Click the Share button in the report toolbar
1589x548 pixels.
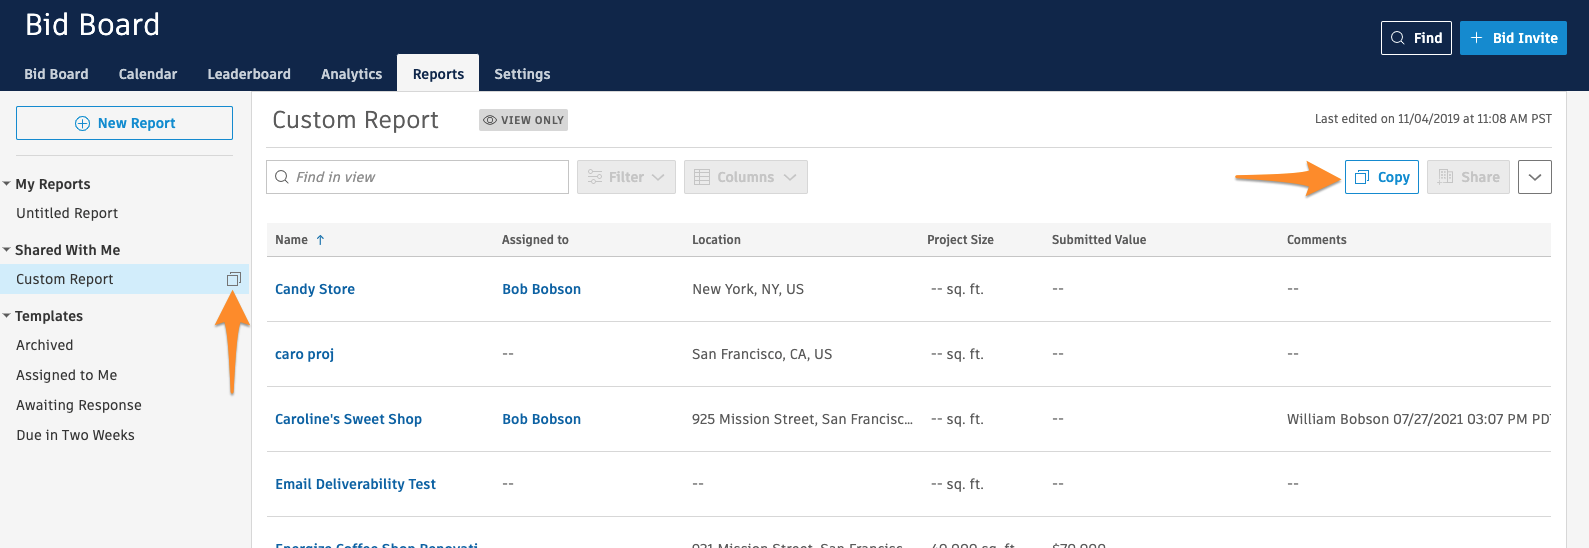pyautogui.click(x=1468, y=177)
